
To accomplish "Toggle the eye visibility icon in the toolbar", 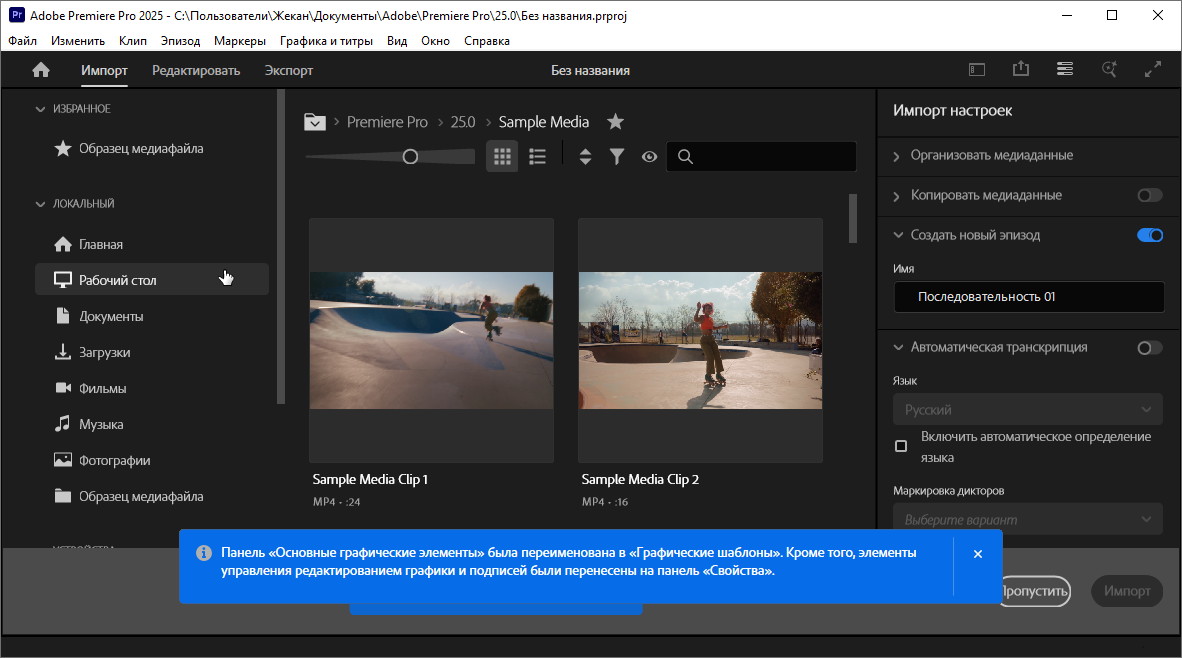I will (x=649, y=157).
